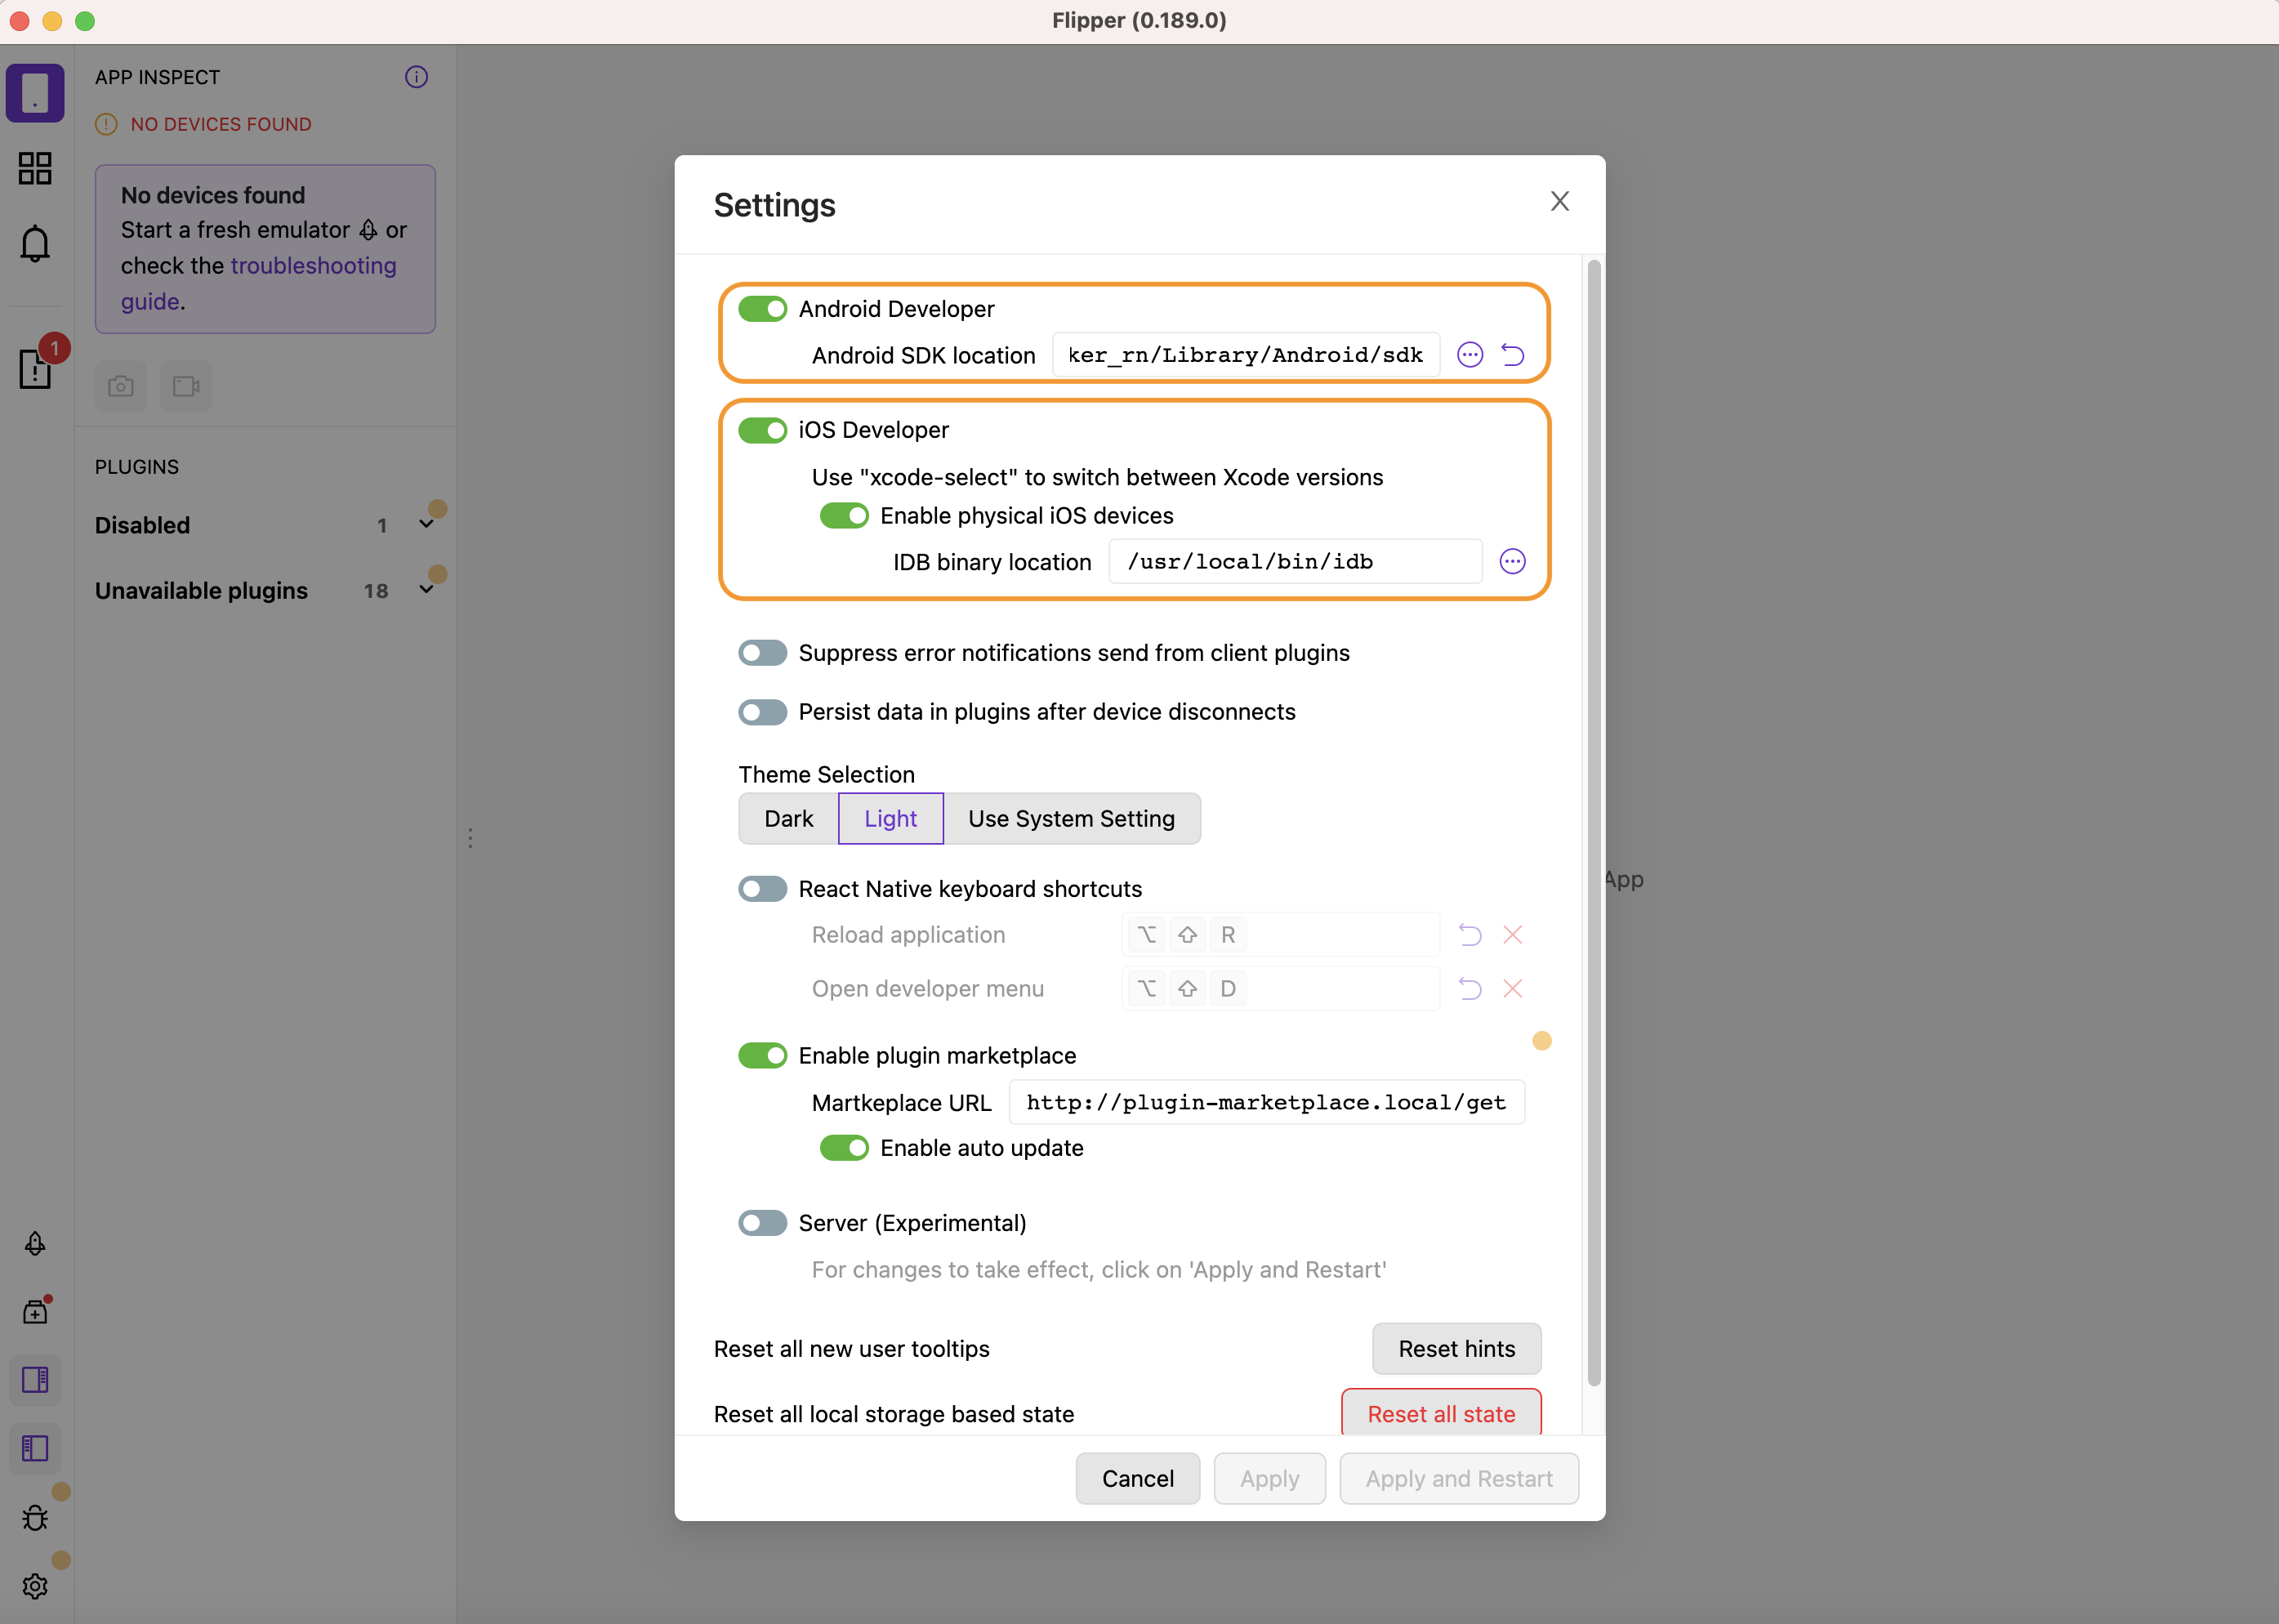Viewport: 2279px width, 1624px height.
Task: Report a bug using the bug icon
Action: click(x=36, y=1517)
